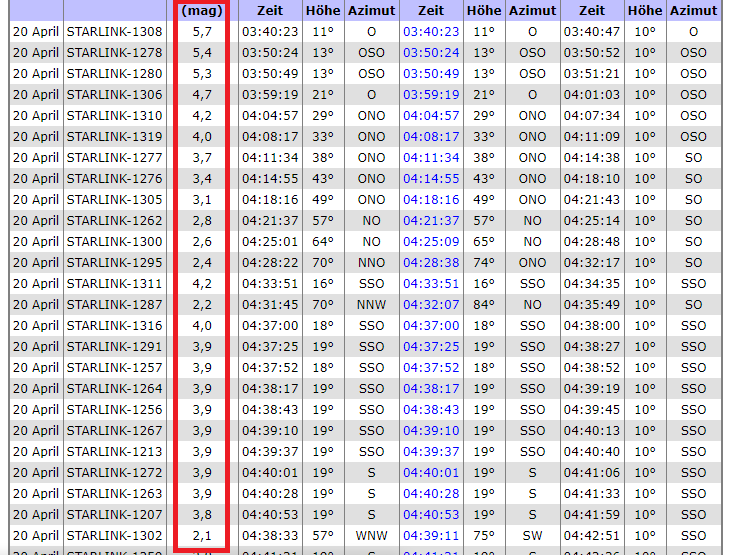756x555 pixels.
Task: Open the blue 04:32:07 pass details
Action: coord(431,304)
